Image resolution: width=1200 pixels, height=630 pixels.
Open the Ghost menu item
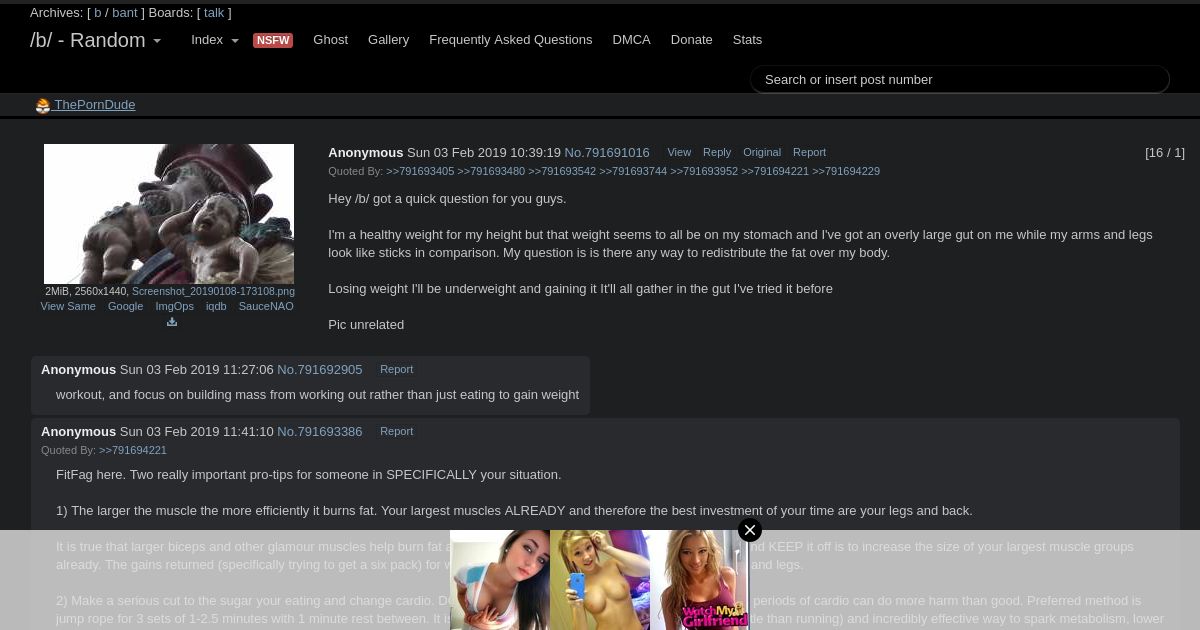(331, 40)
